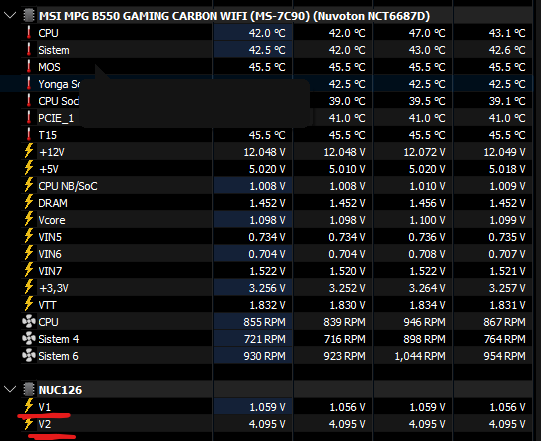Click the lightning bolt icon for +12V

click(x=29, y=151)
